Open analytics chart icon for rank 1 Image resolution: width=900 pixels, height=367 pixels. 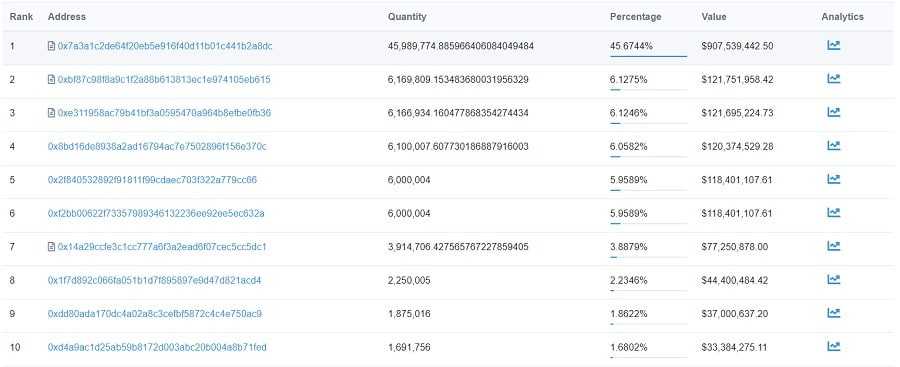pos(833,45)
